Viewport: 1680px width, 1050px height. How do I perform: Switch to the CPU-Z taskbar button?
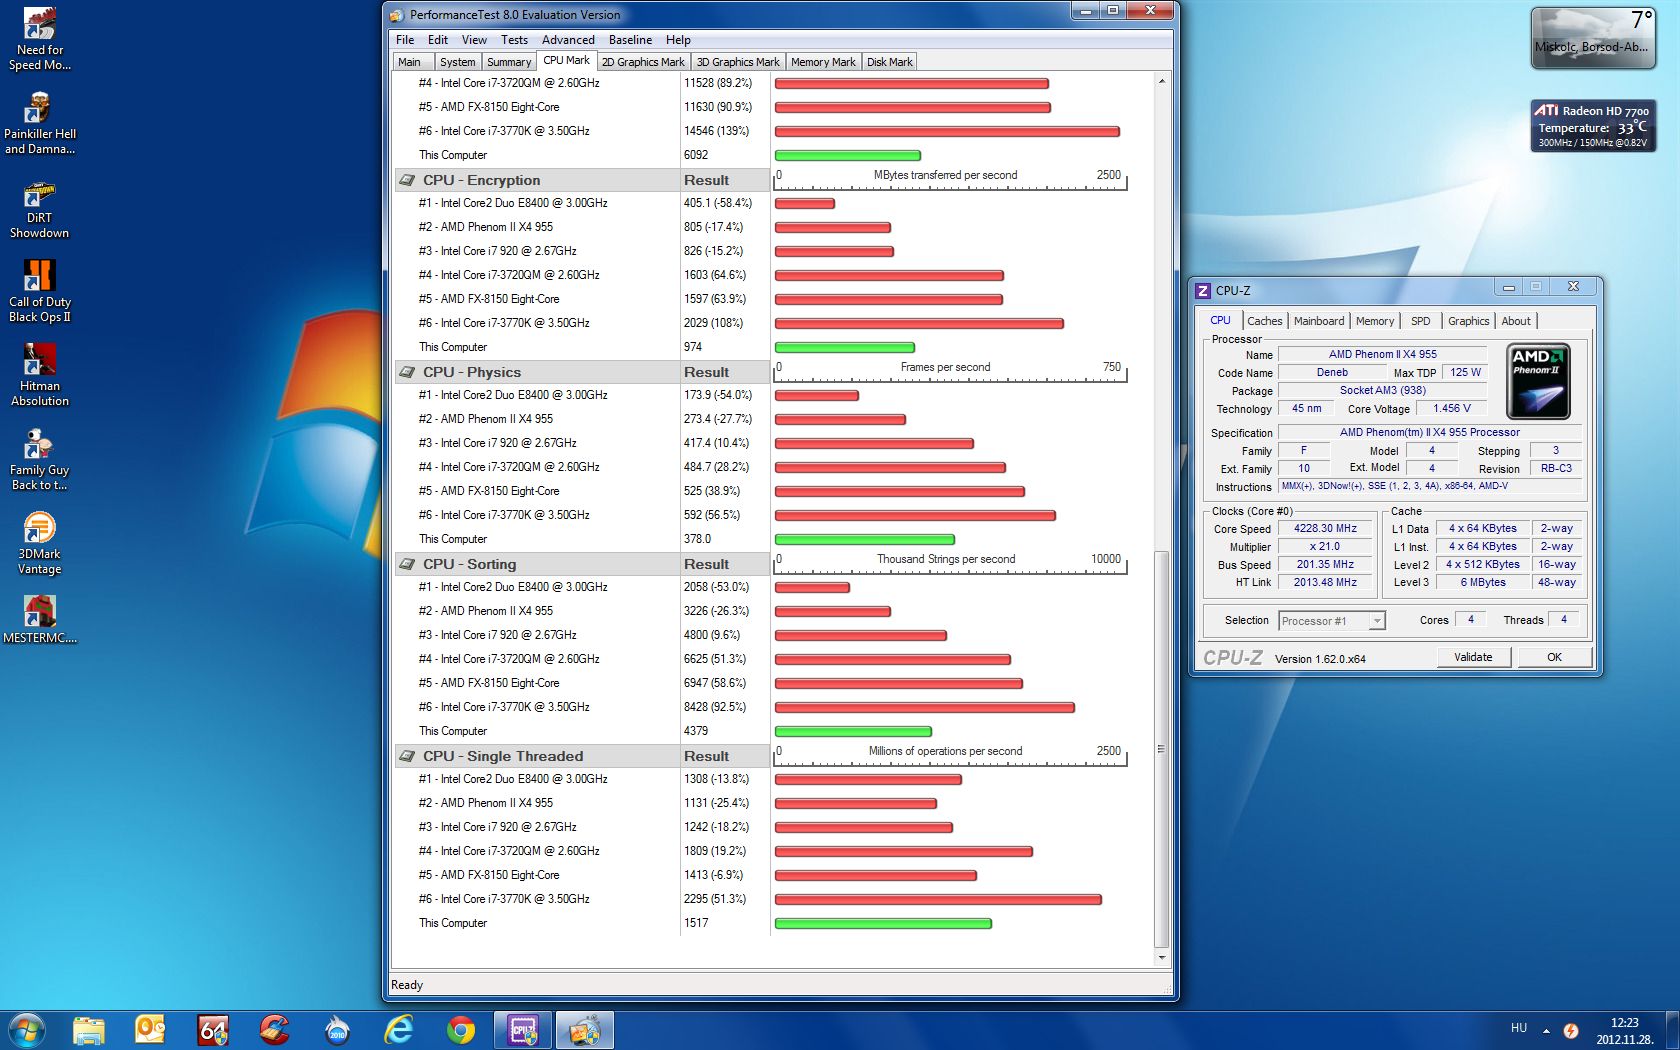point(523,1030)
